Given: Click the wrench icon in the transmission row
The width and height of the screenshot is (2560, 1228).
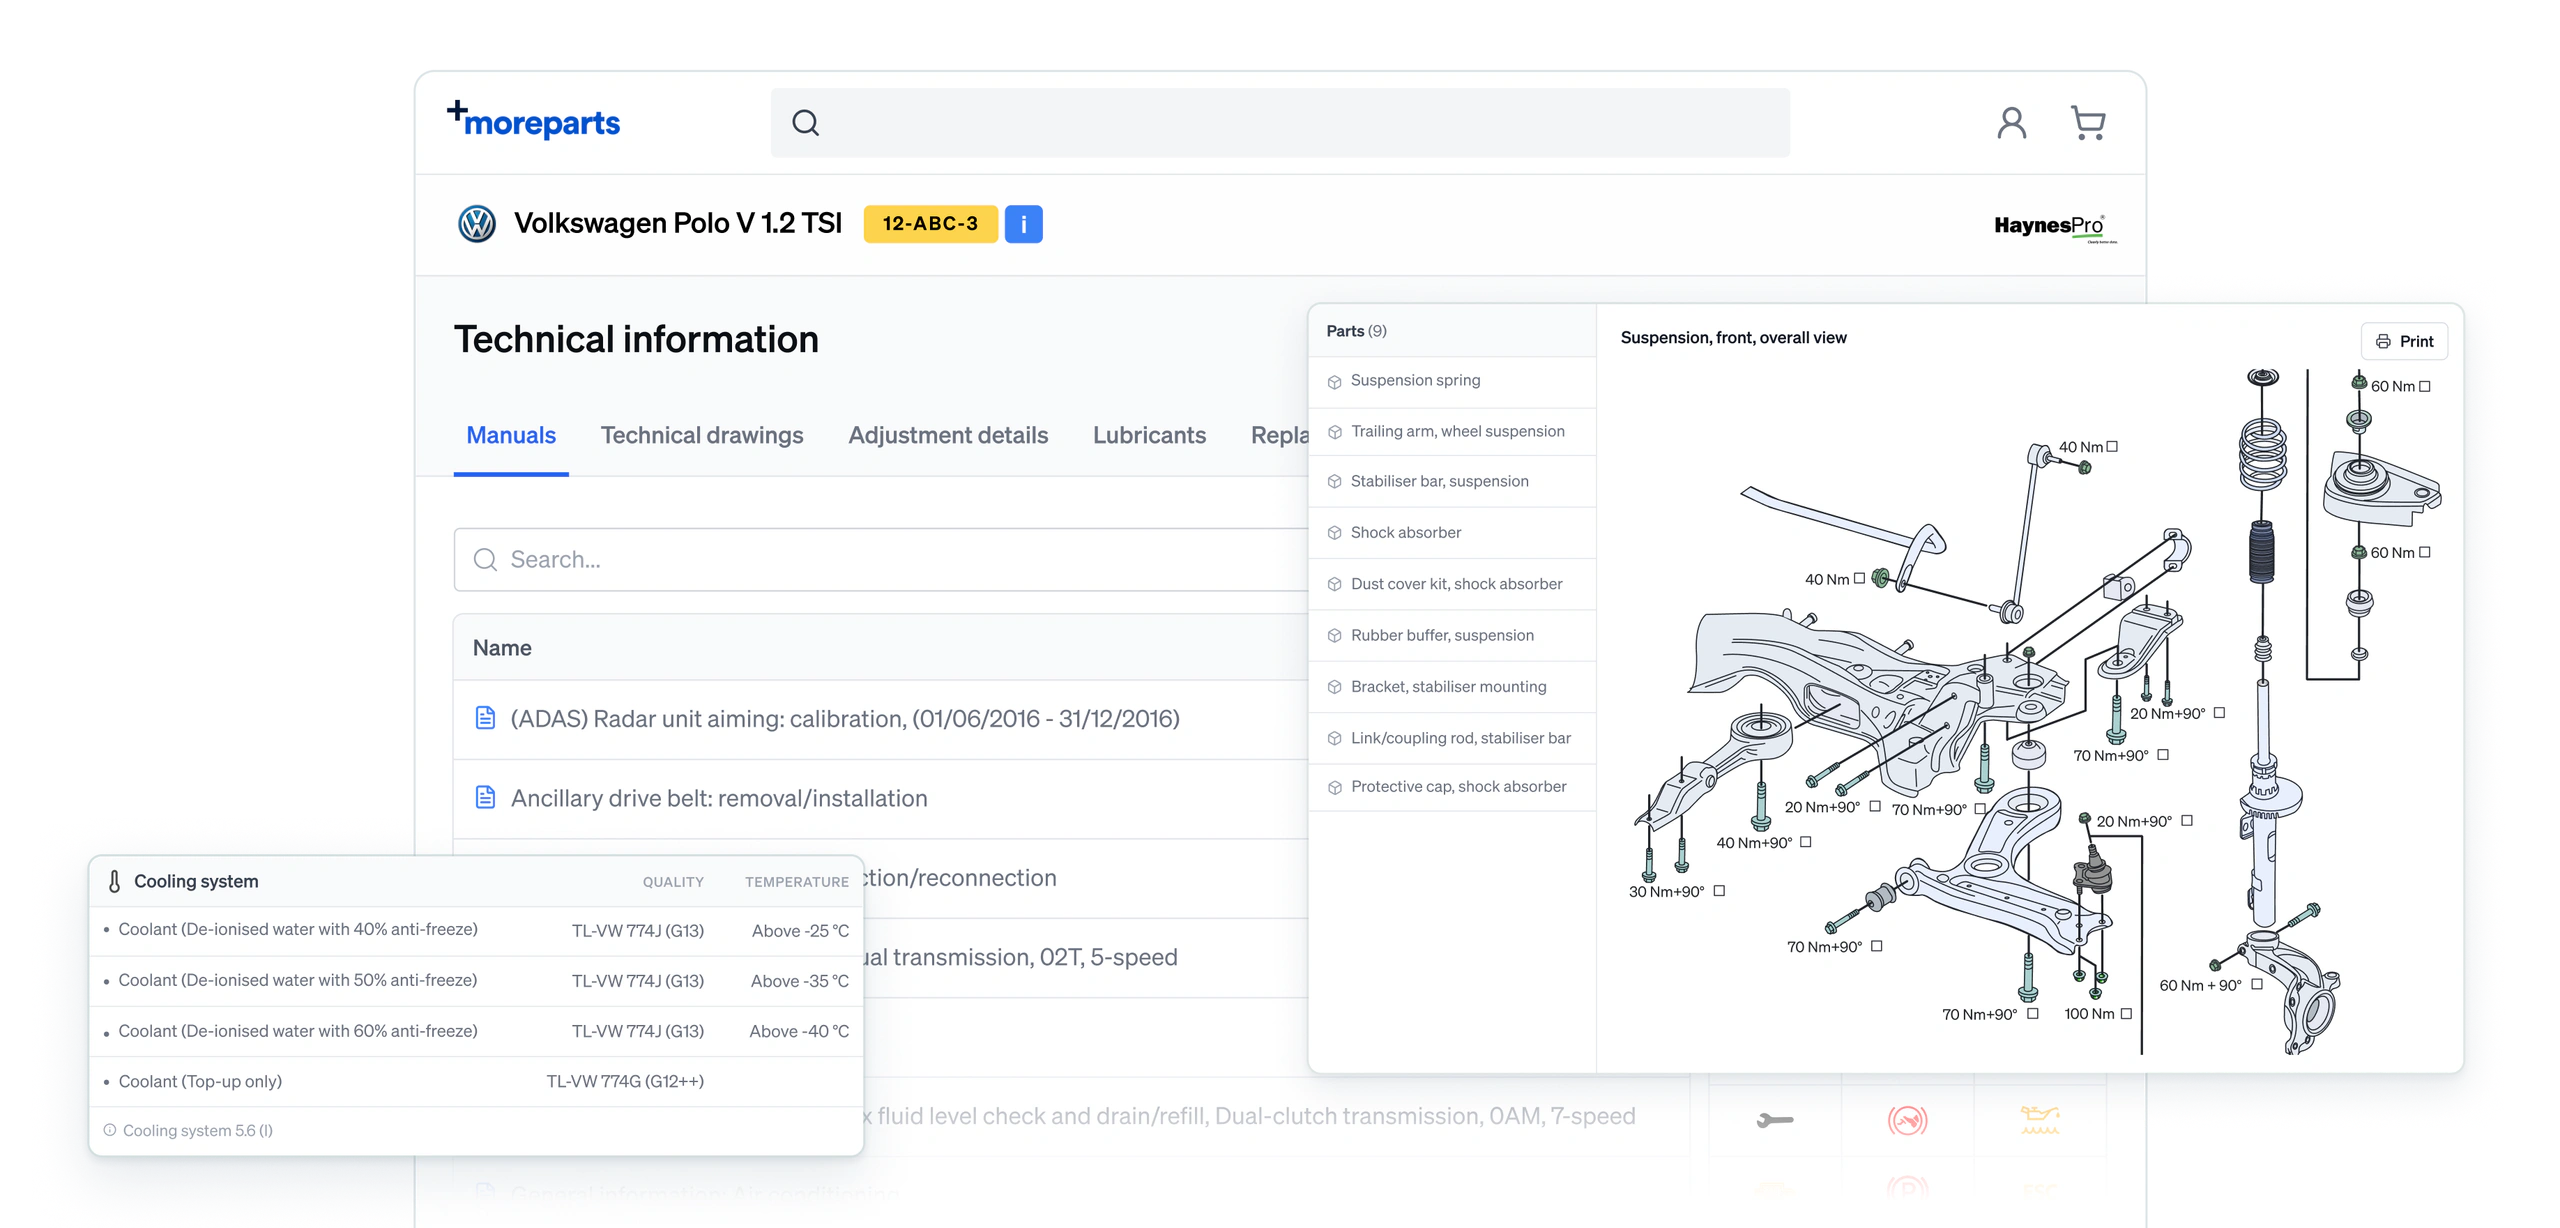Looking at the screenshot, I should coord(1775,1120).
